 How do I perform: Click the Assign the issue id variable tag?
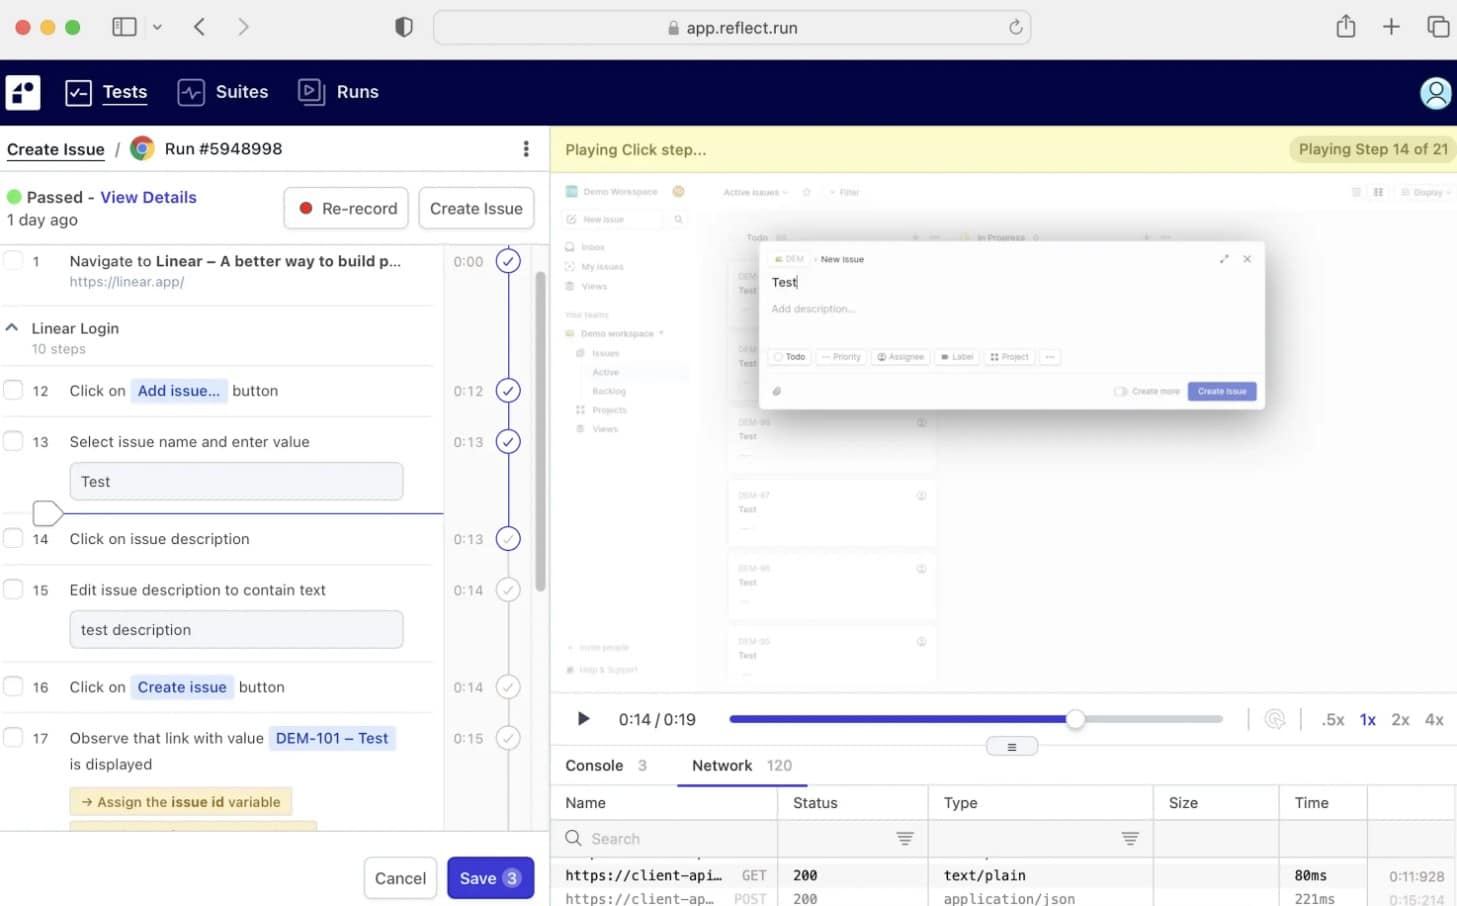click(x=181, y=802)
